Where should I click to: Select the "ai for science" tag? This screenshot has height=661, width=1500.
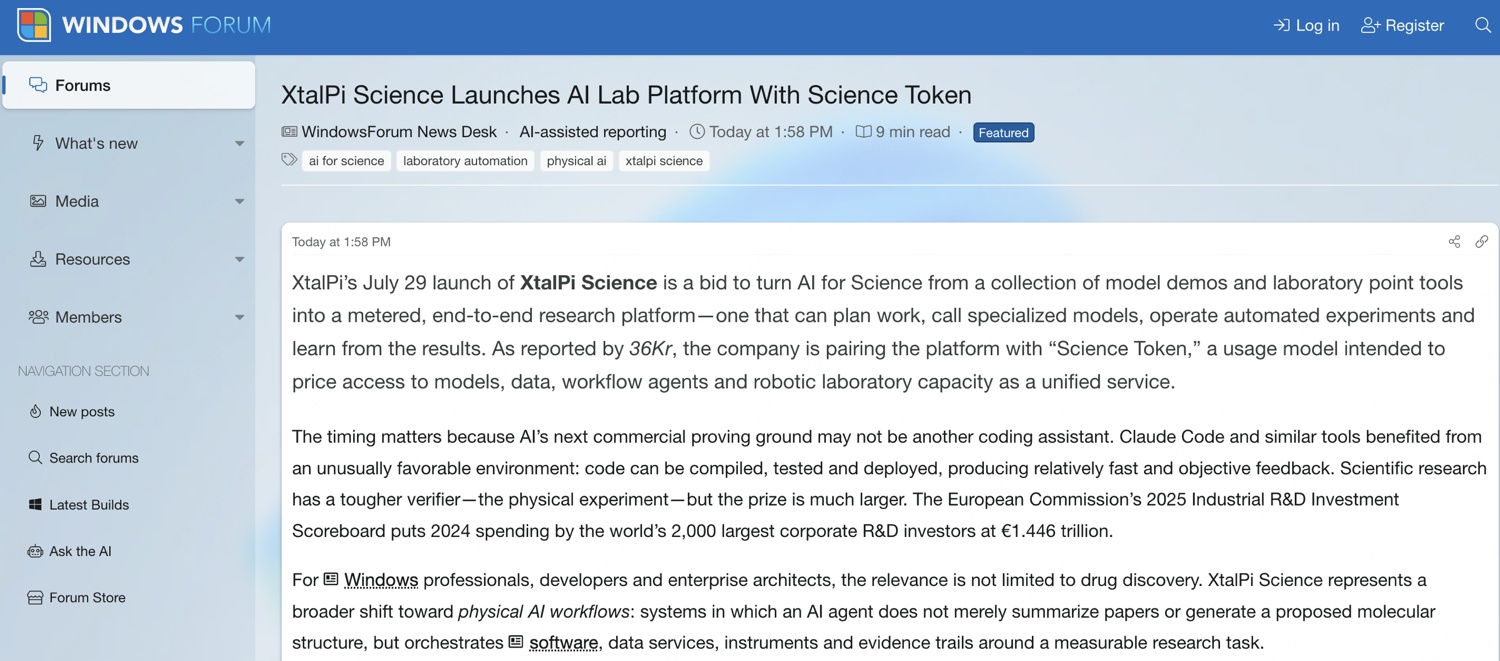click(346, 160)
